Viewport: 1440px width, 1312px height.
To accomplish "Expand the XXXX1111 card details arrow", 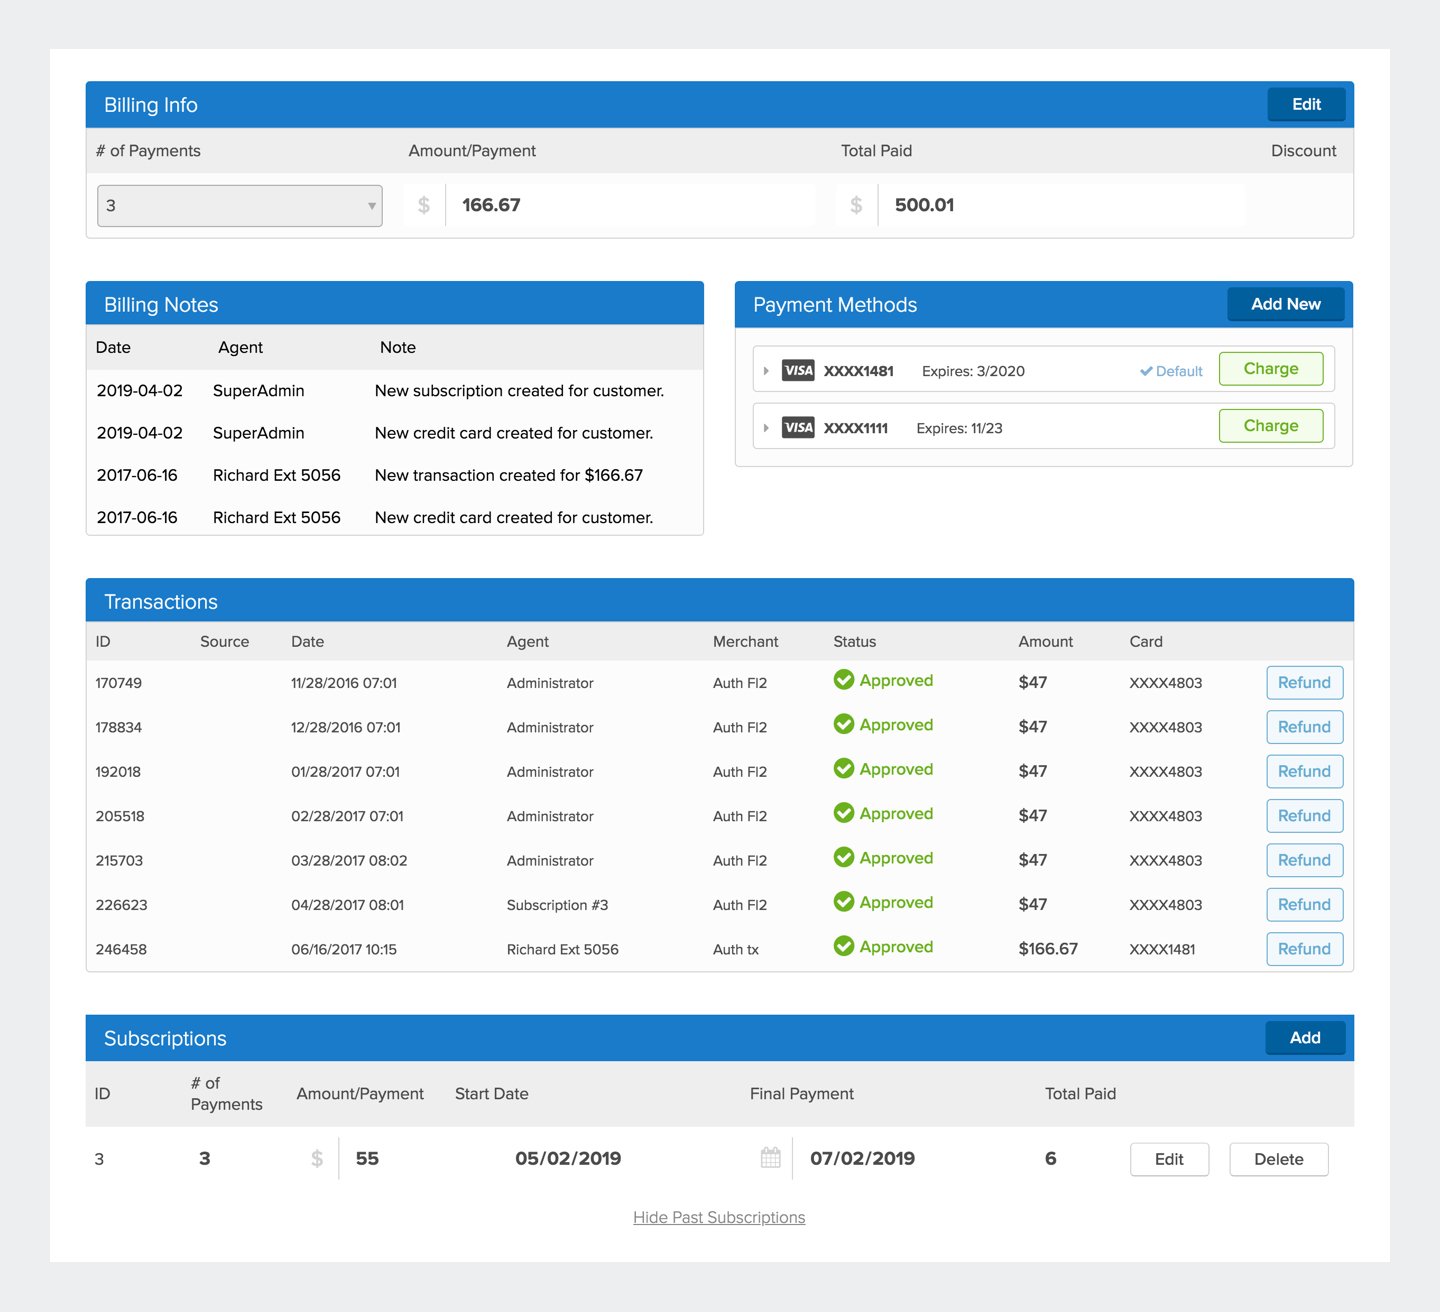I will 766,428.
